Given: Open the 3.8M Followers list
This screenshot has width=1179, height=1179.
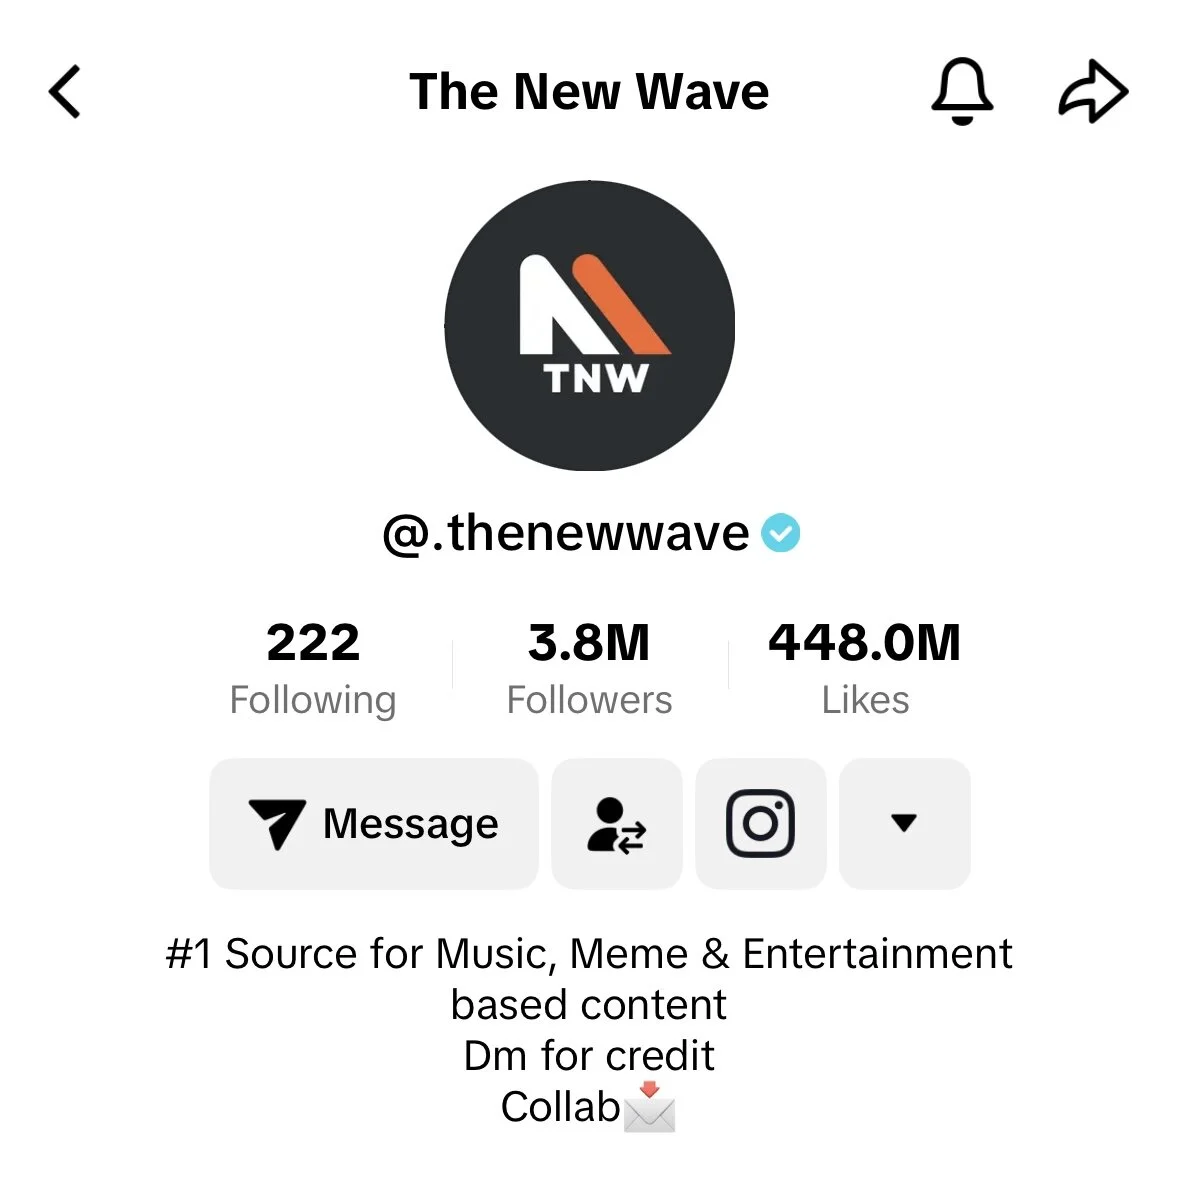Looking at the screenshot, I should click(589, 668).
